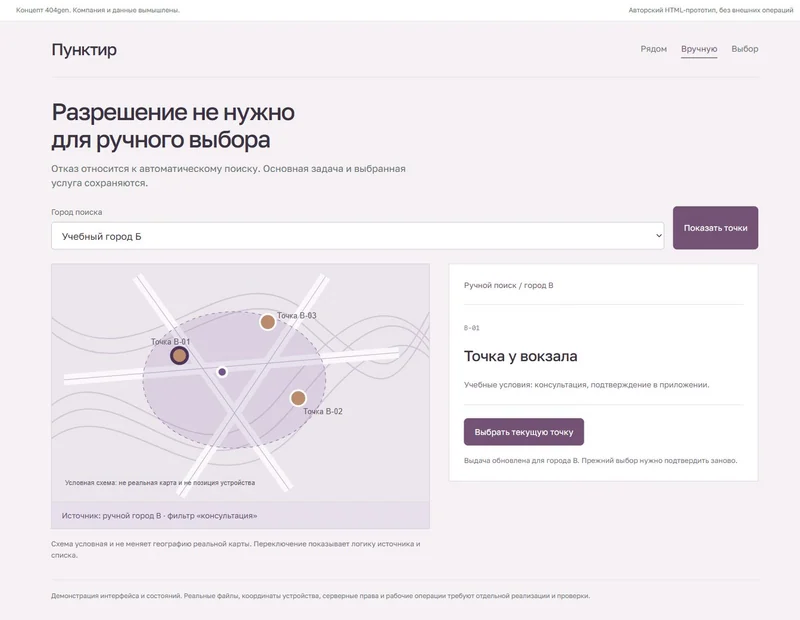Click the Авторский HTML-прототип banner text
800x620 pixels.
pyautogui.click(x=711, y=10)
